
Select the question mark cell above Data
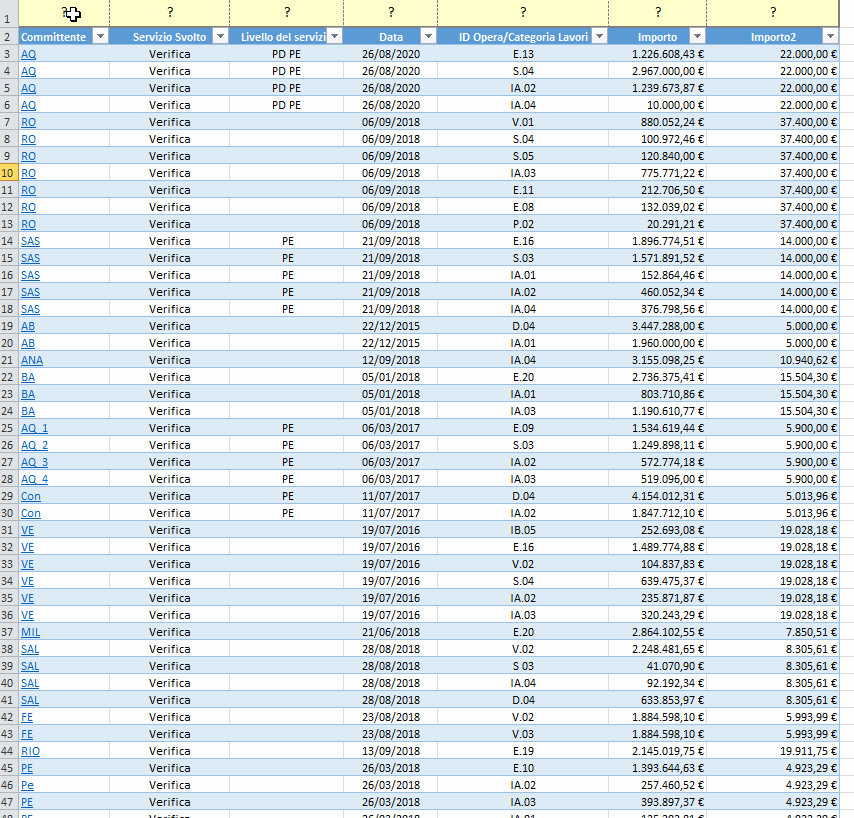391,13
